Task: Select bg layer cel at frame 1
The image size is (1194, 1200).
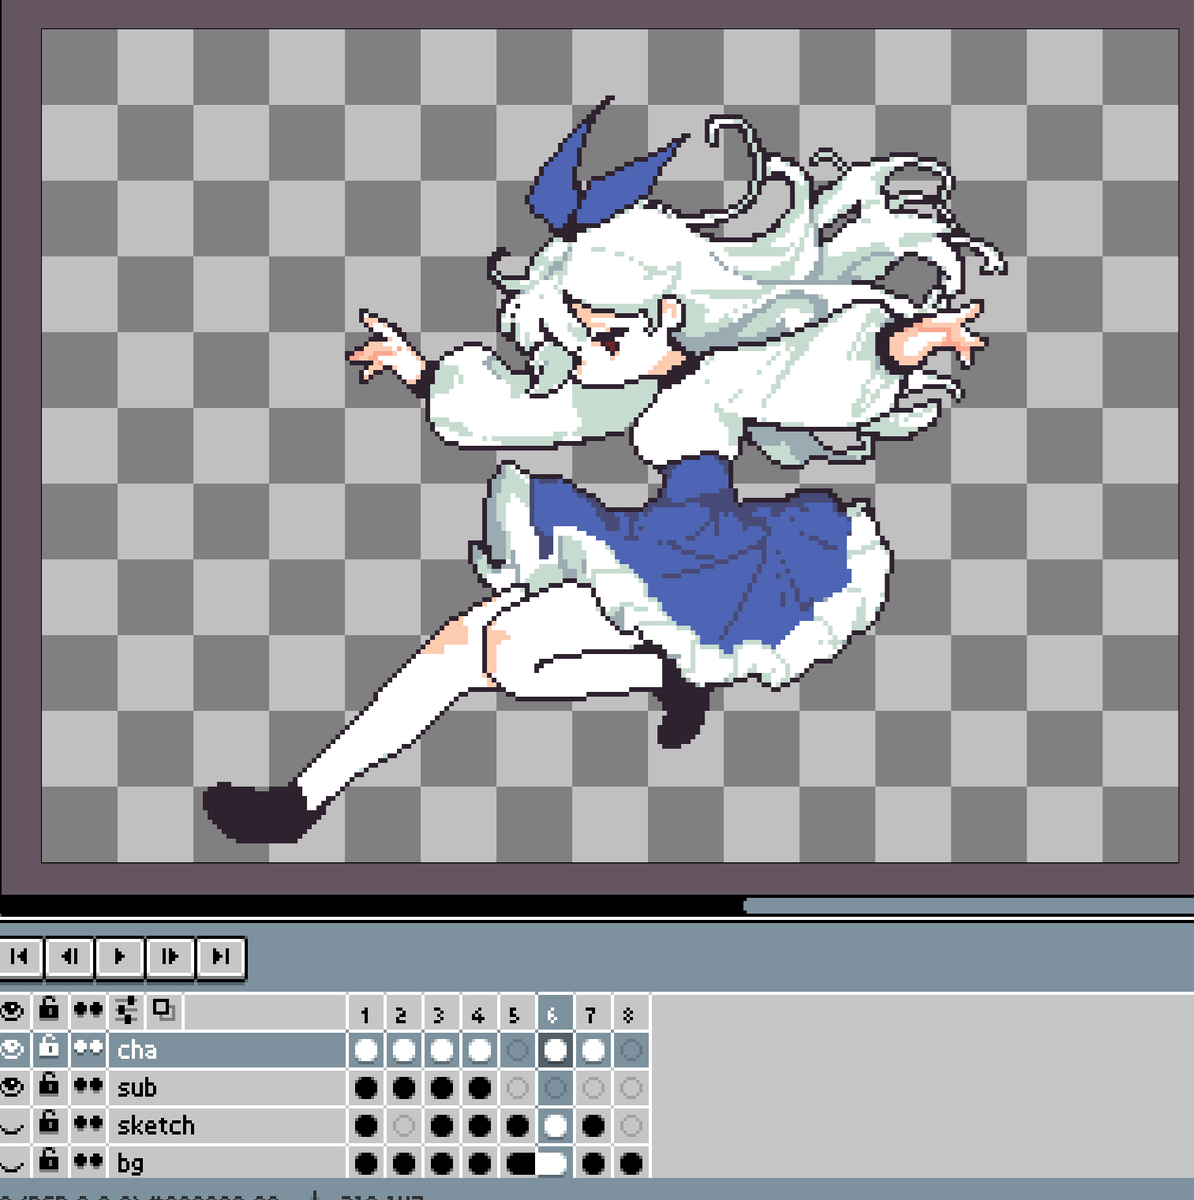Action: (366, 1163)
